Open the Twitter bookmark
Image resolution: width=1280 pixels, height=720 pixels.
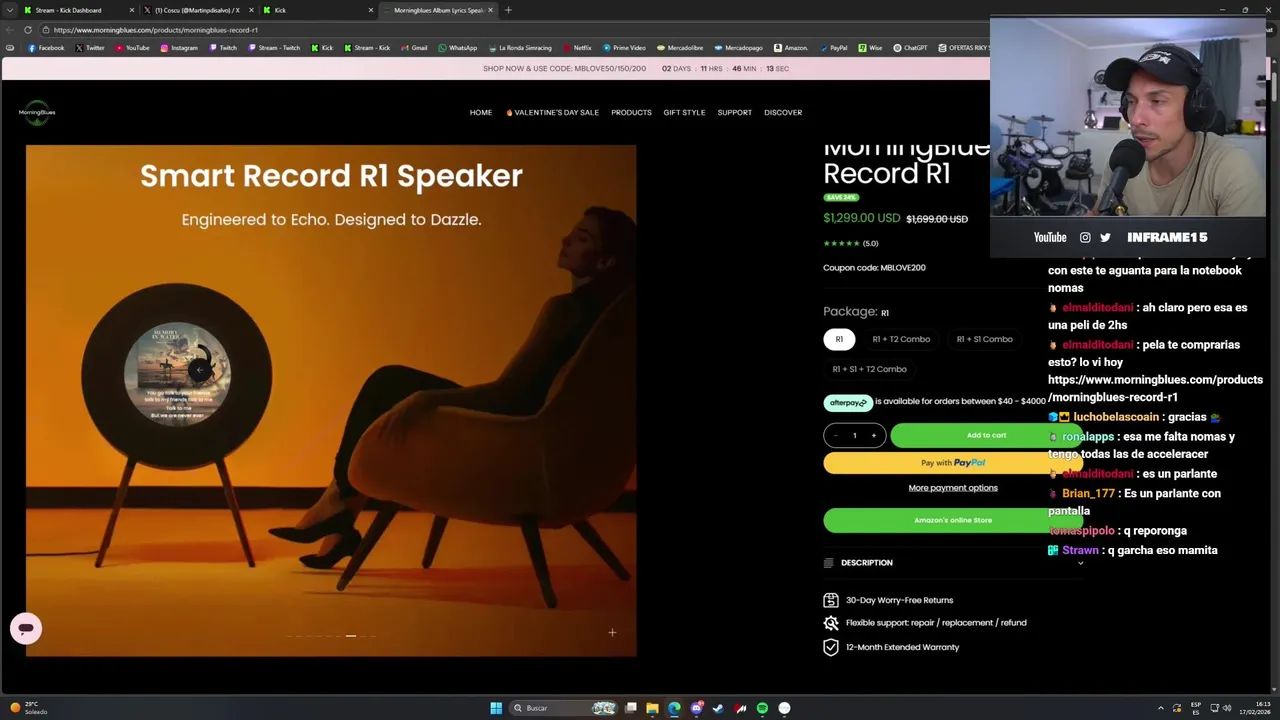pos(90,48)
